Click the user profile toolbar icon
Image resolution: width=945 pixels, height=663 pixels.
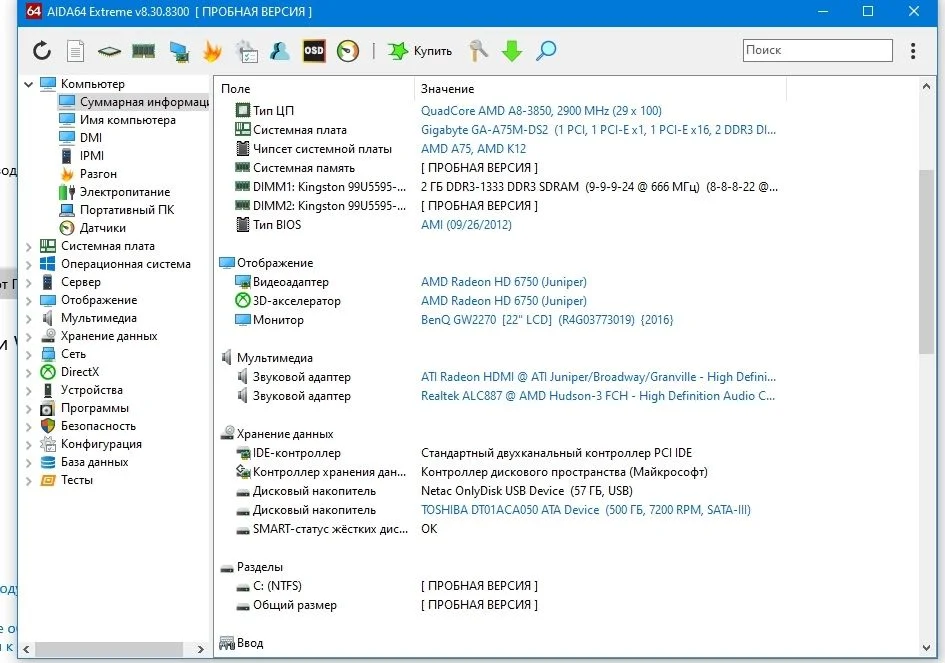pos(280,51)
